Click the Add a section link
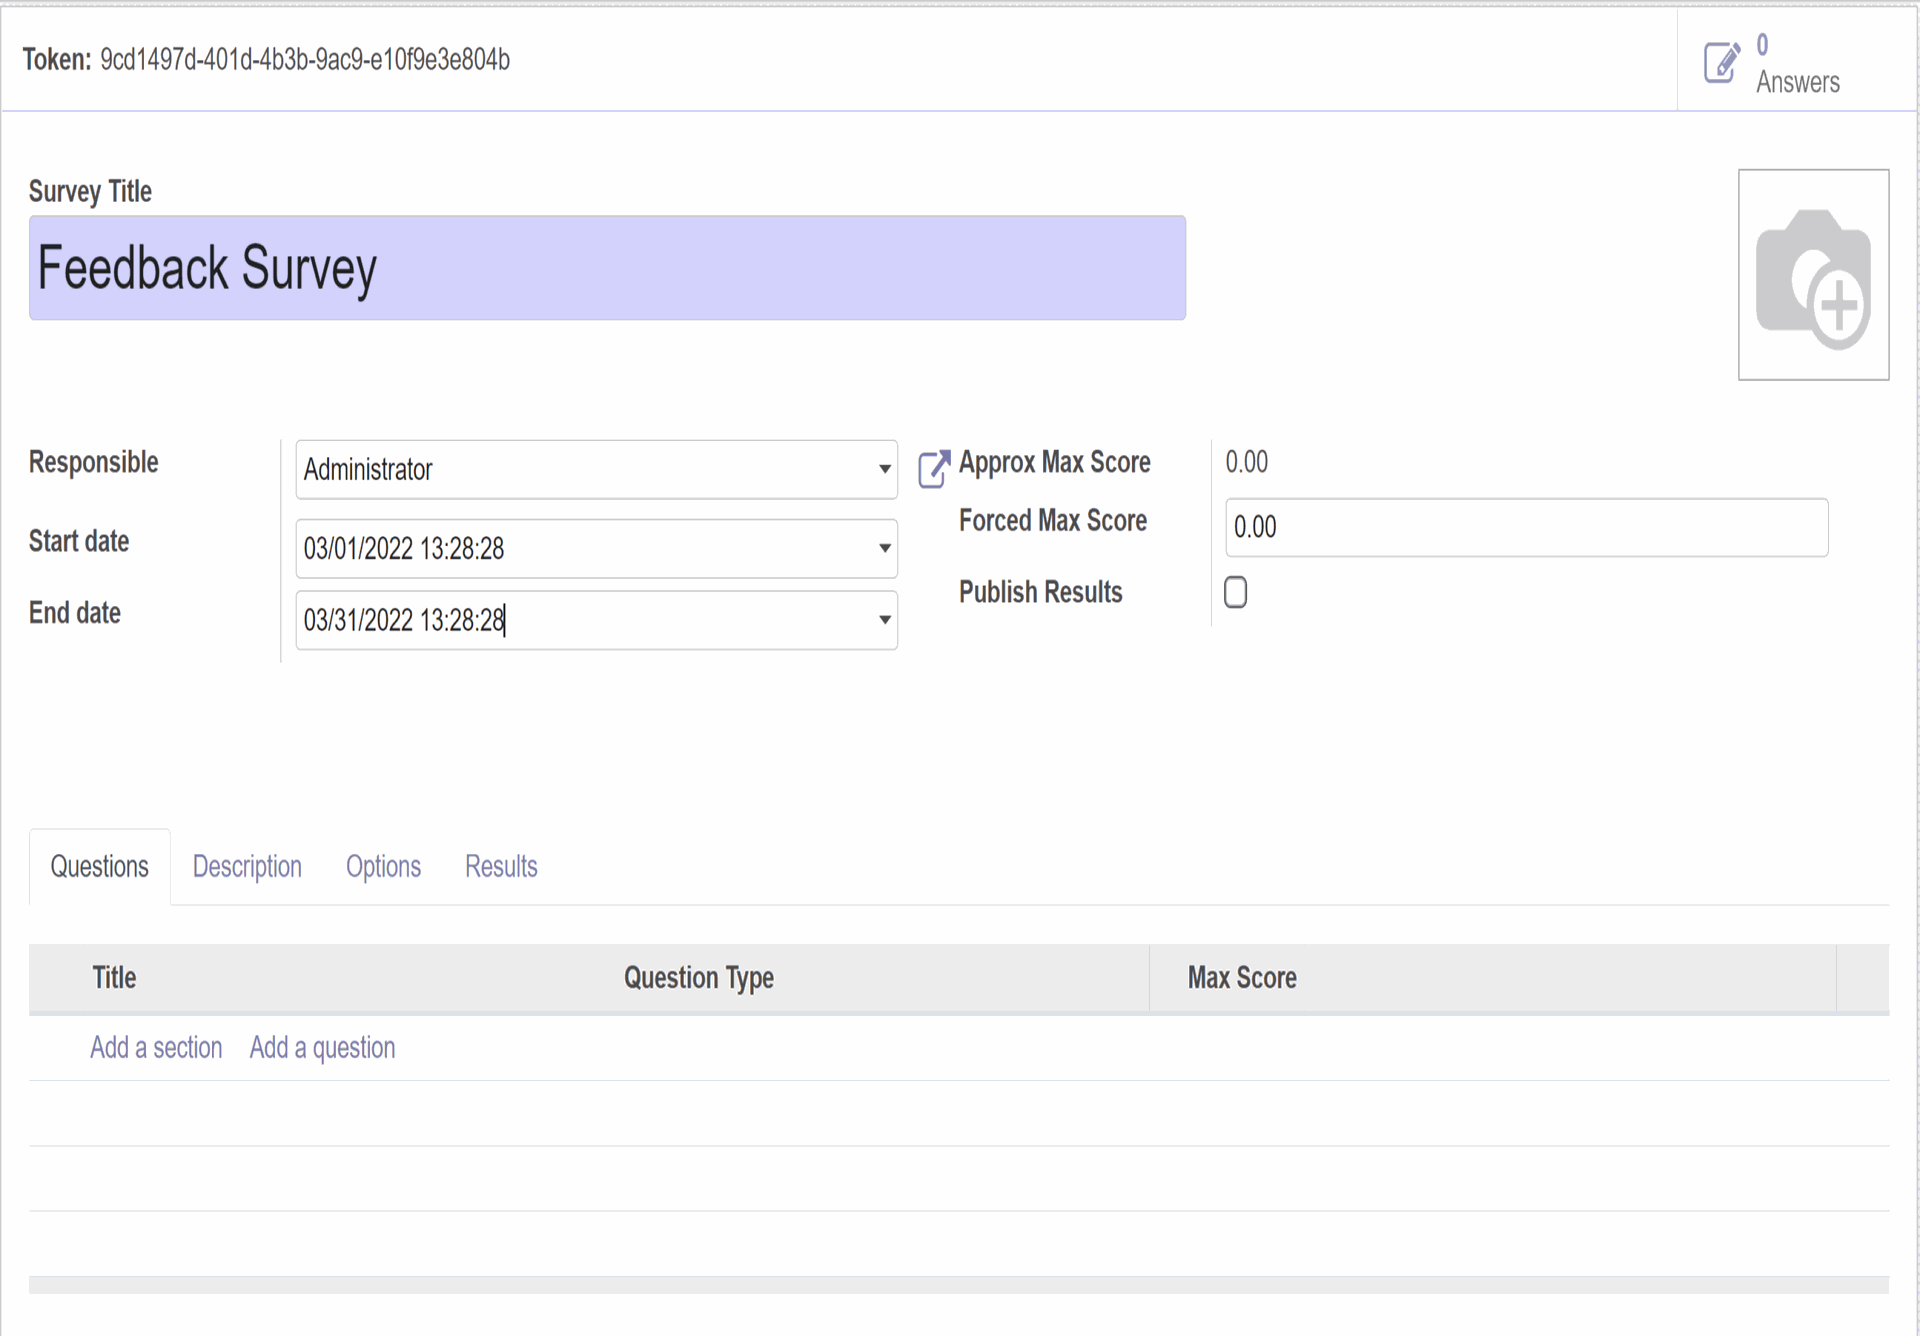The image size is (1920, 1336). point(156,1047)
